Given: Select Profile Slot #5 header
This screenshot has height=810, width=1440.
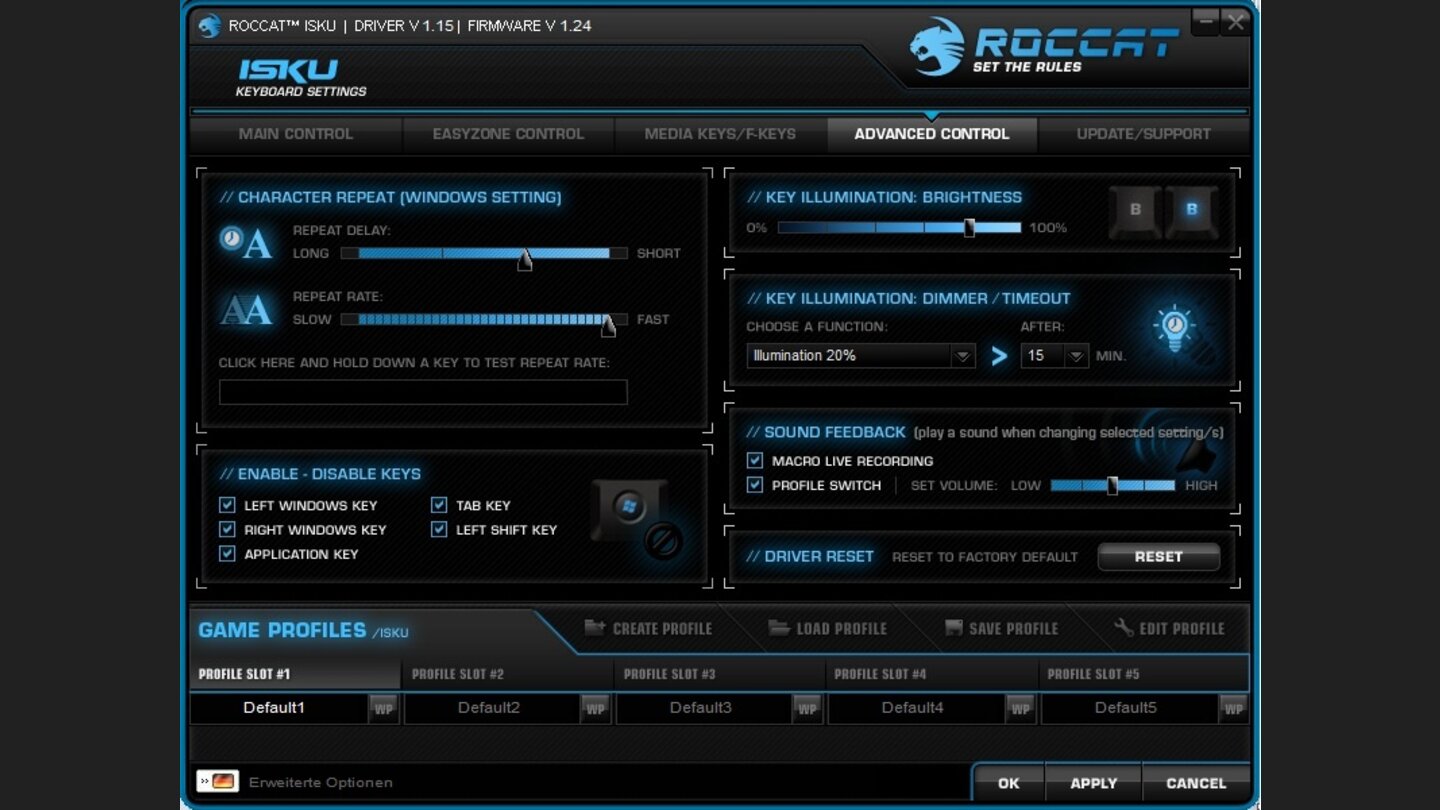Looking at the screenshot, I should point(1143,674).
